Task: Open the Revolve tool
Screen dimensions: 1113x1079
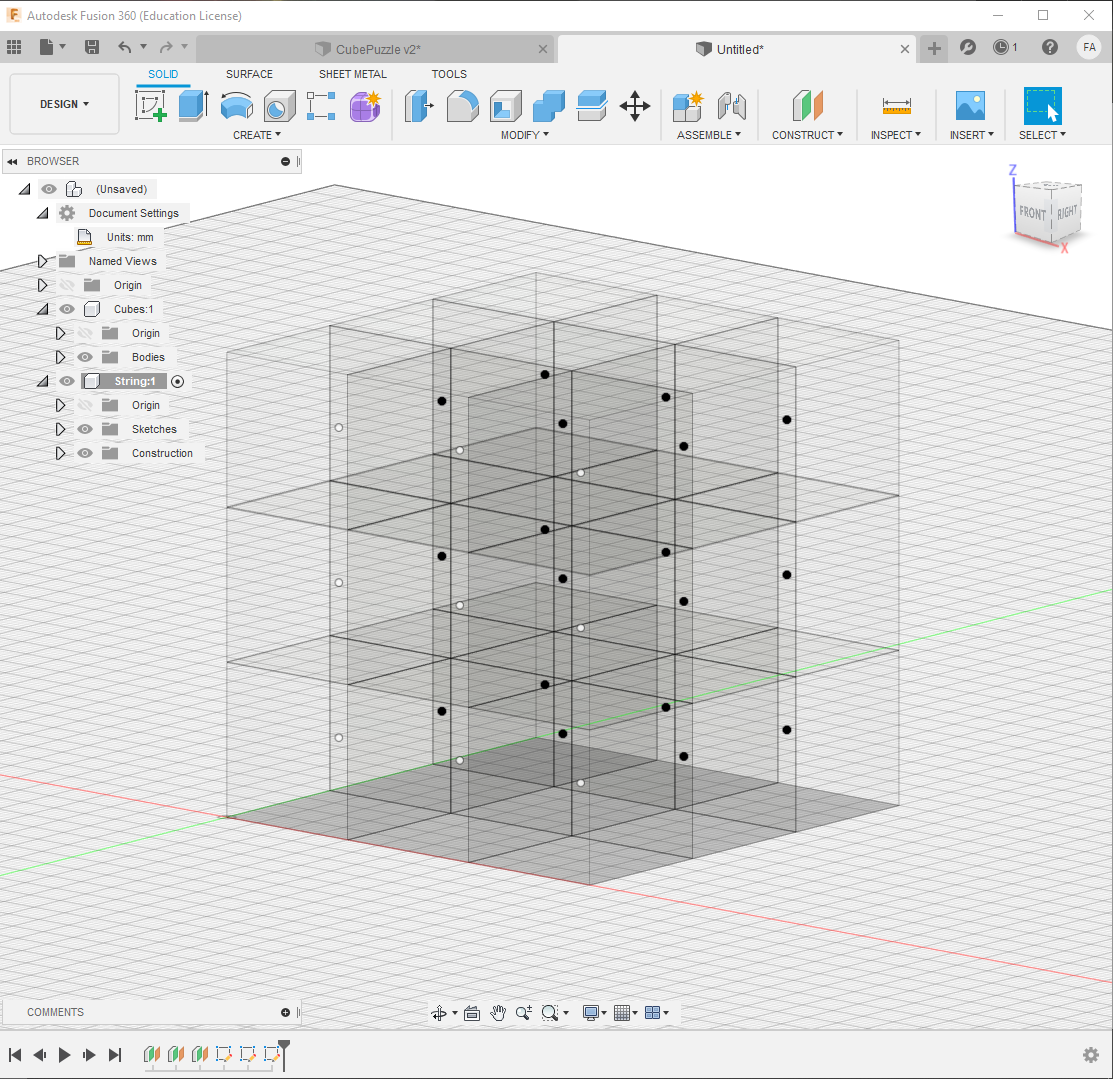Action: pyautogui.click(x=236, y=104)
